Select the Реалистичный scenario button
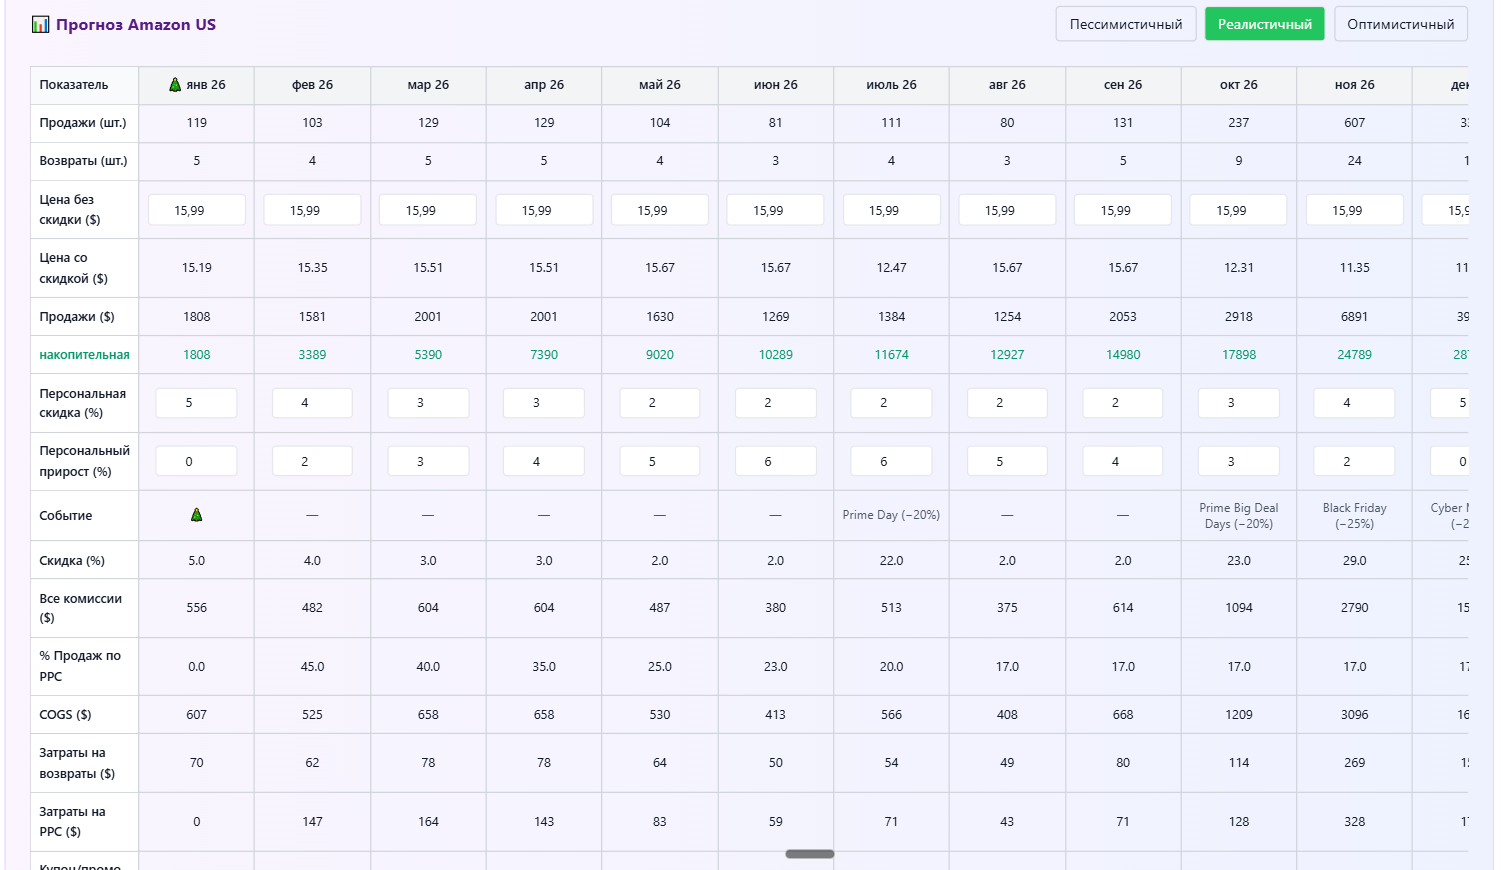Image resolution: width=1503 pixels, height=870 pixels. tap(1264, 24)
